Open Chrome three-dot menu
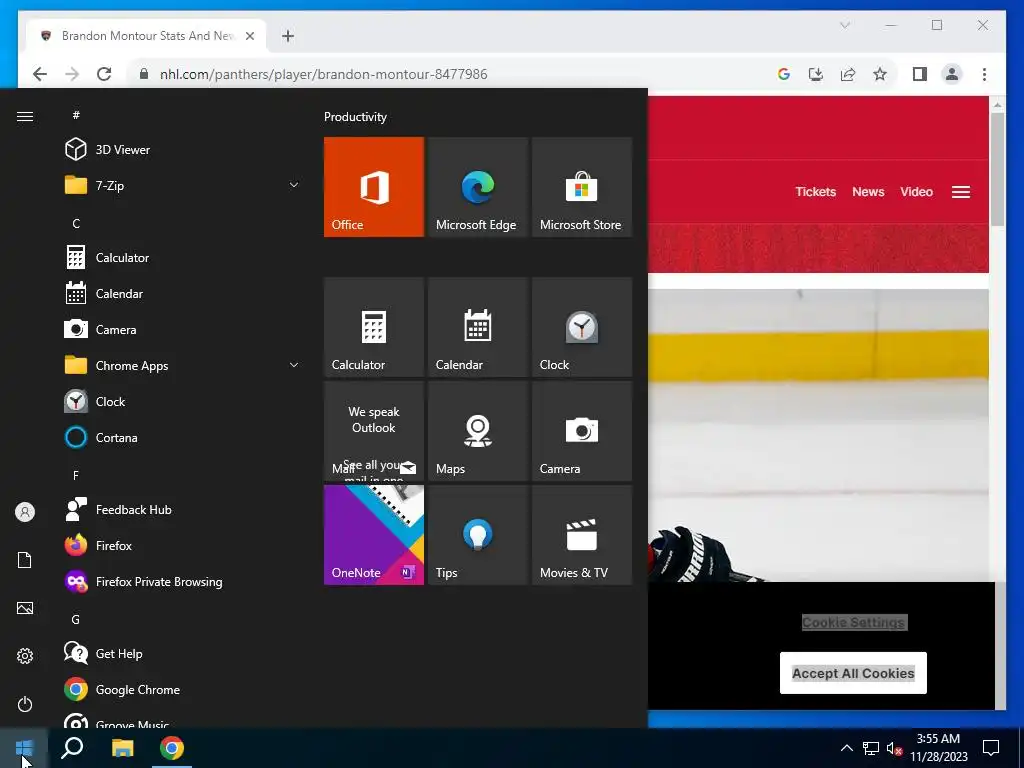Image resolution: width=1024 pixels, height=768 pixels. 984,74
